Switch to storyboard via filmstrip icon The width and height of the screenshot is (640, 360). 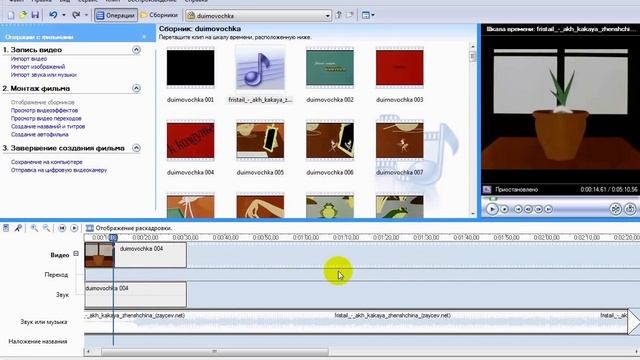(90, 228)
